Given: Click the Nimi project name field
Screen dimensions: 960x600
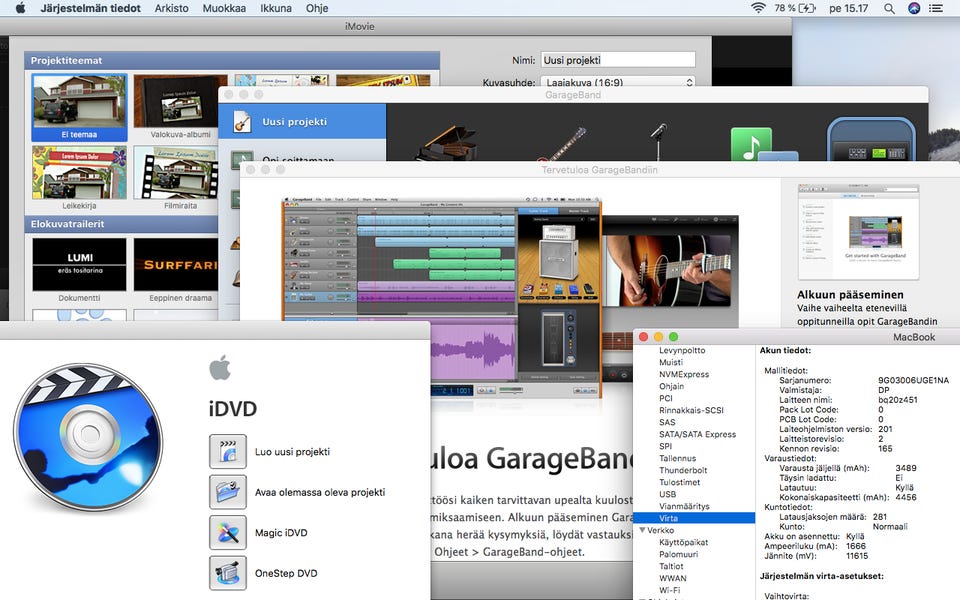Looking at the screenshot, I should (x=618, y=60).
